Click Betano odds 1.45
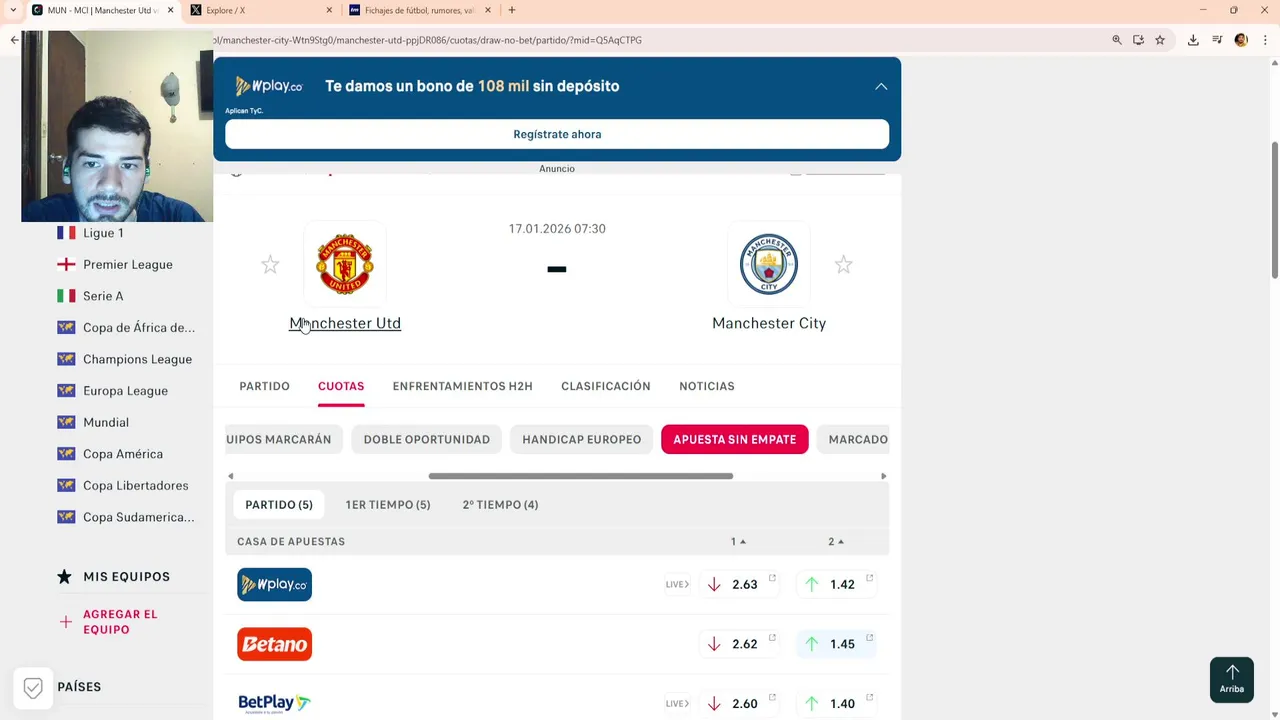This screenshot has width=1280, height=720. pyautogui.click(x=837, y=644)
